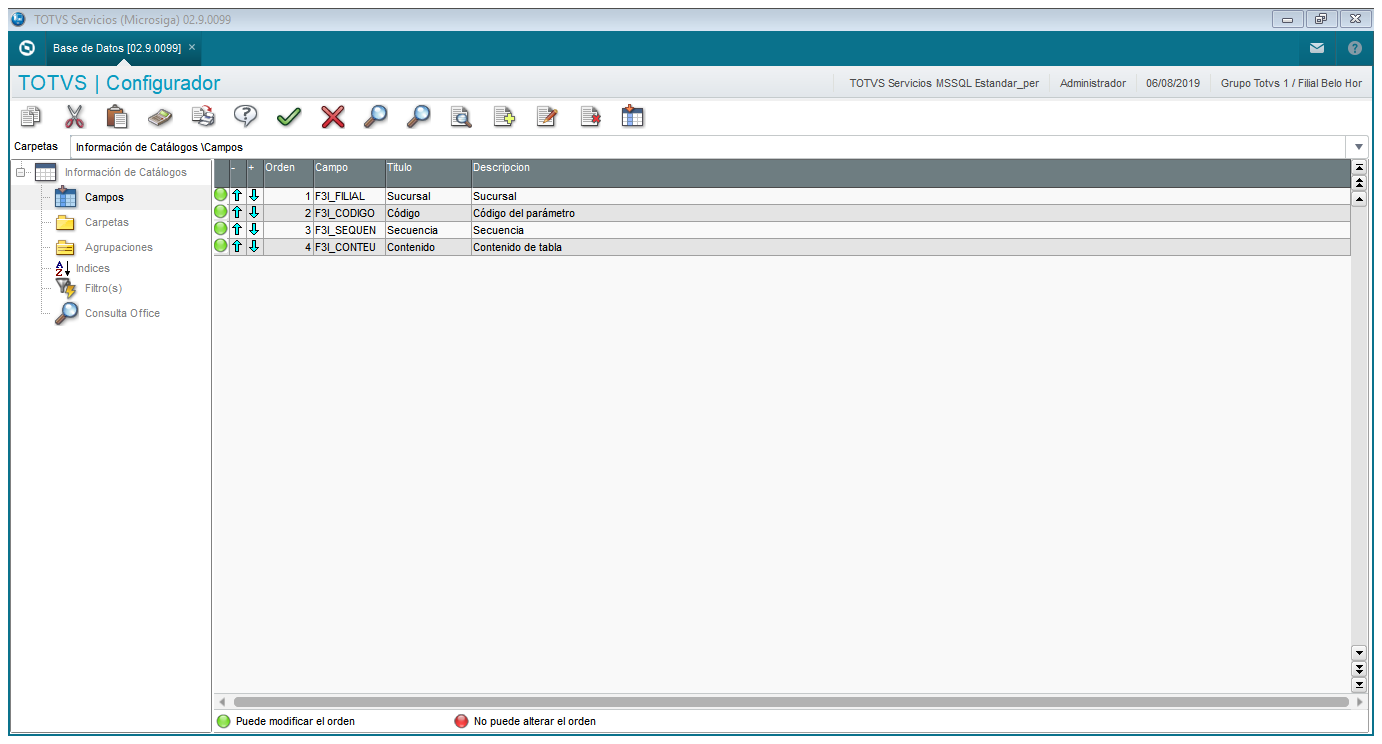Edit record with pencil-document icon
The image size is (1382, 744).
coord(547,116)
